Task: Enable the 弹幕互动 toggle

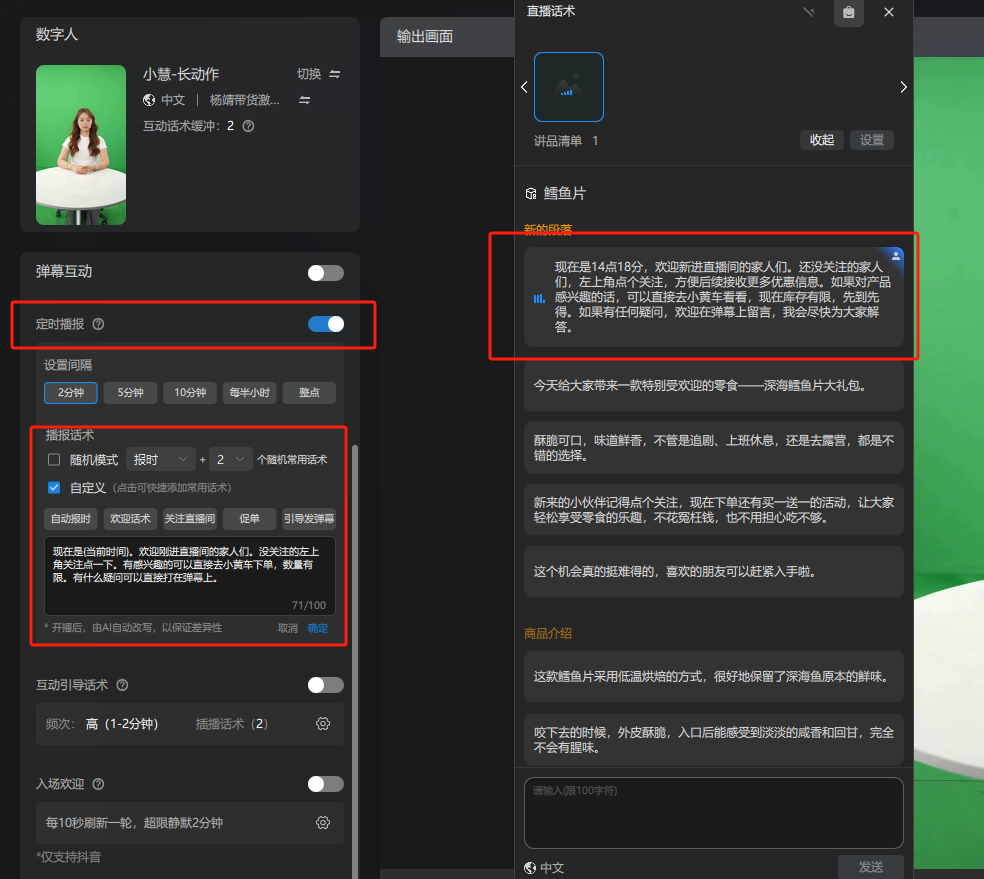Action: click(x=325, y=272)
